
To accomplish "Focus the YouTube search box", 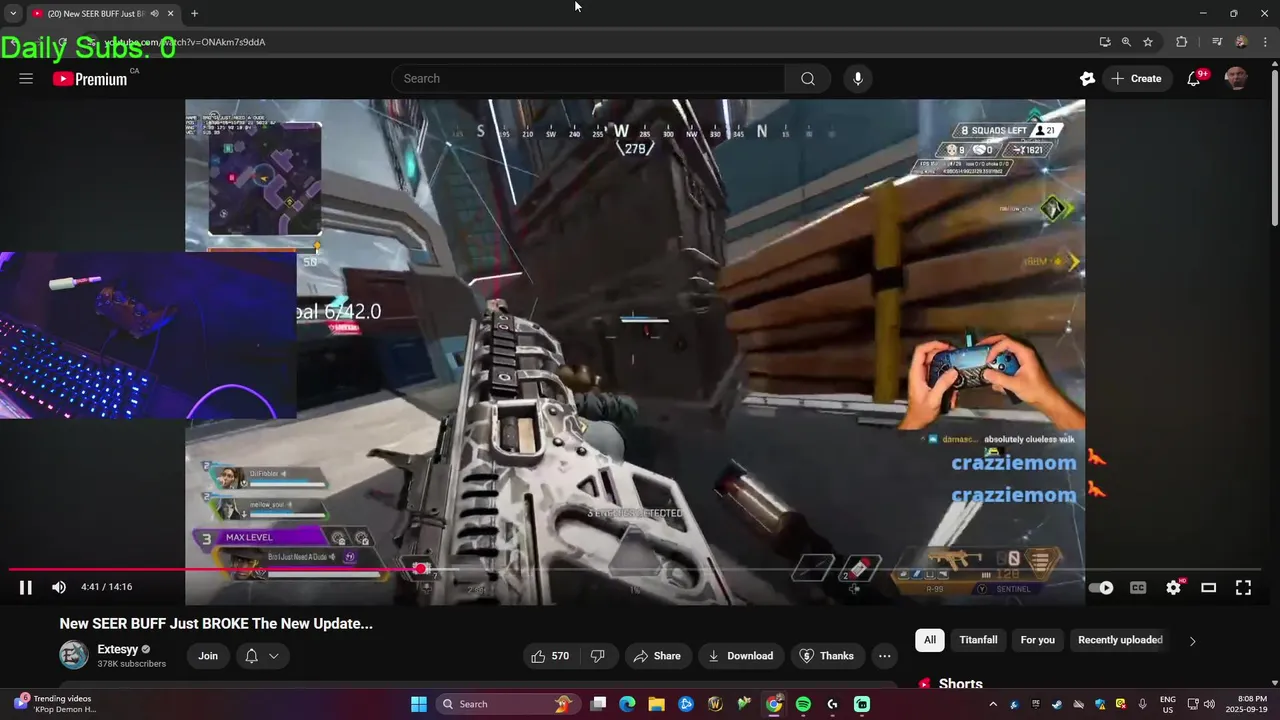I will click(x=589, y=79).
